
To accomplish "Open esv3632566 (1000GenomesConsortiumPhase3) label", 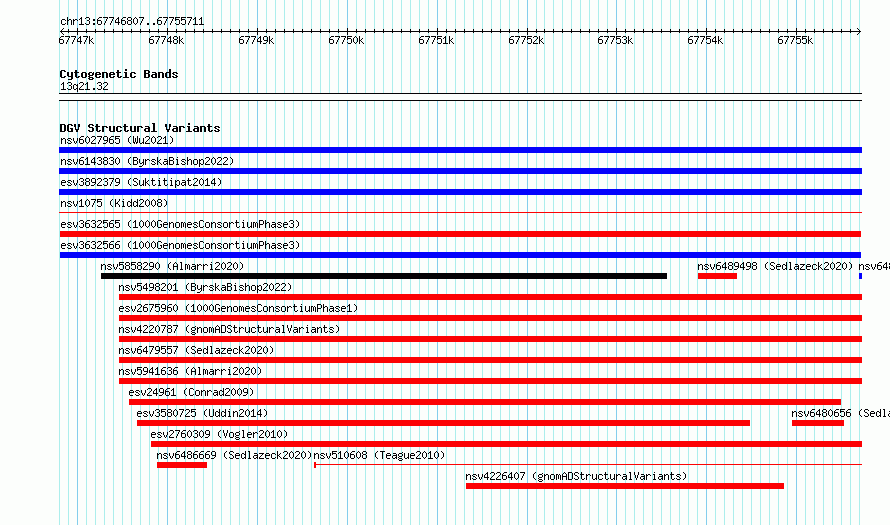I will 180,245.
